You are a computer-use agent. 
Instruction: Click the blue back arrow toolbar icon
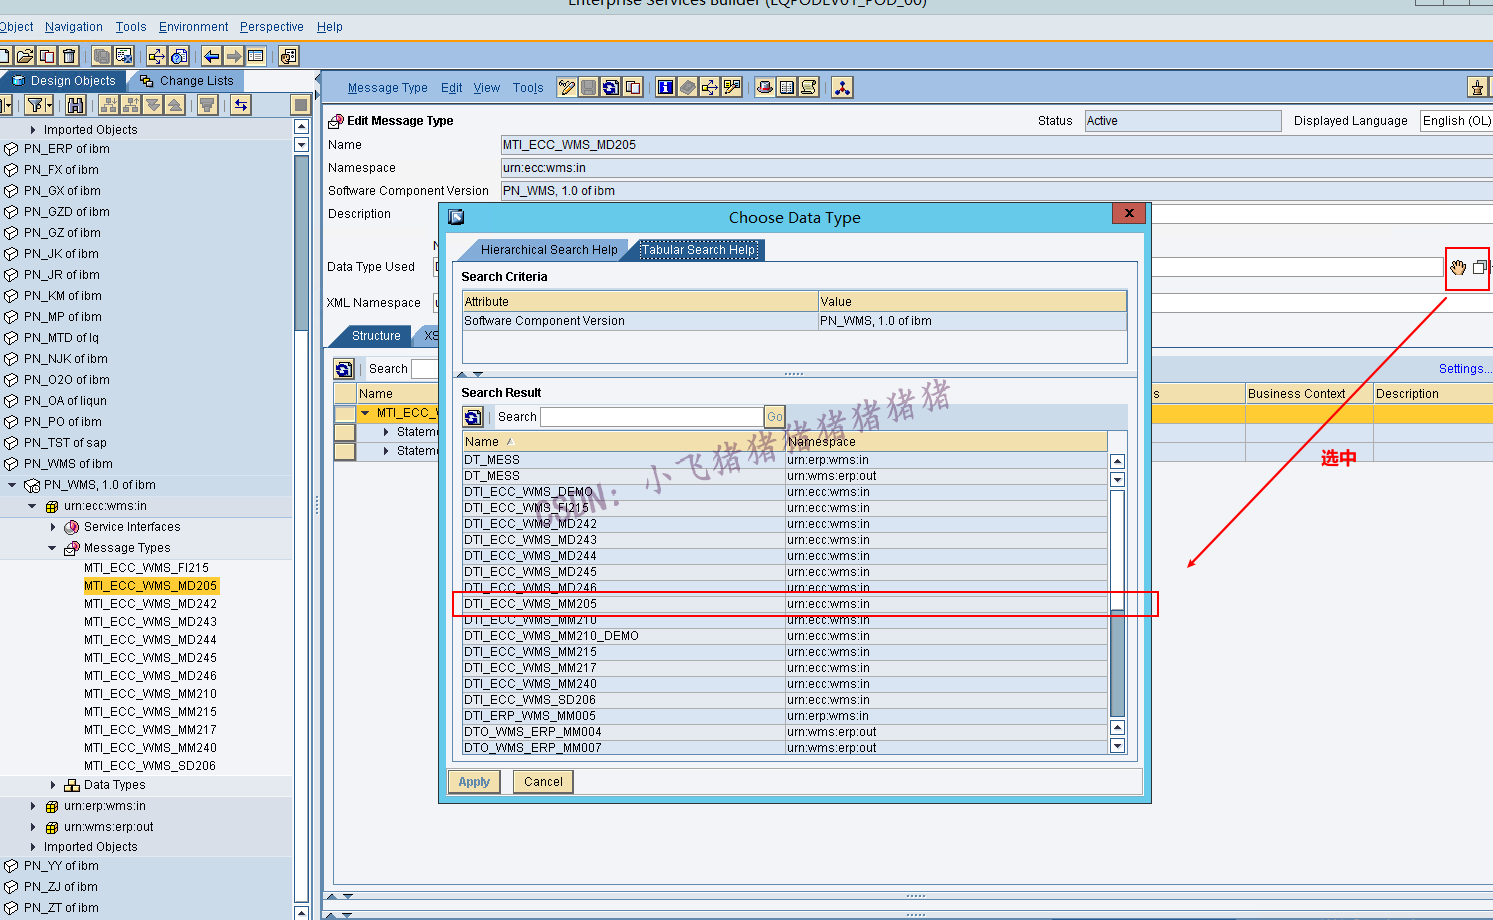click(x=211, y=56)
